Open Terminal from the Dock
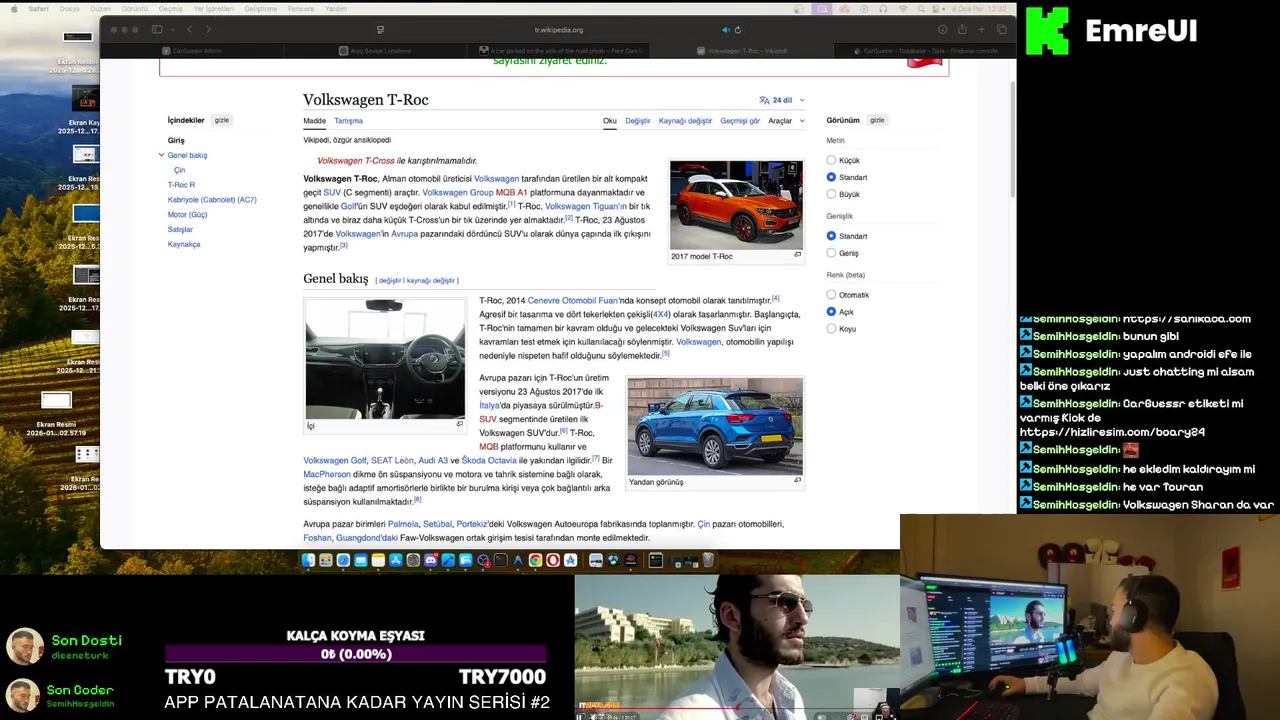Image resolution: width=1280 pixels, height=720 pixels. click(x=500, y=560)
